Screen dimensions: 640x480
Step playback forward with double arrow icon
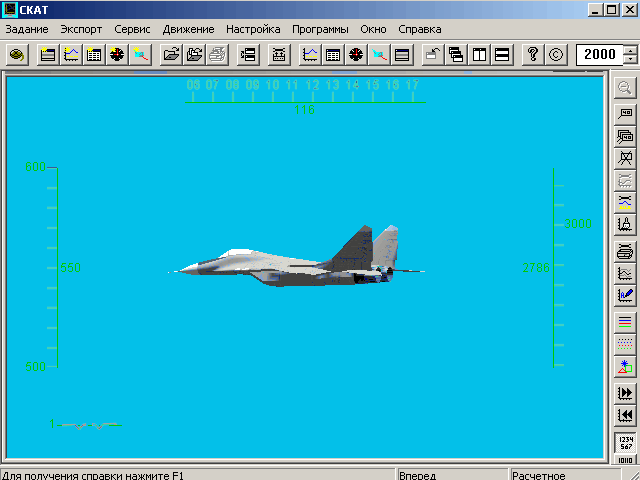pos(625,393)
